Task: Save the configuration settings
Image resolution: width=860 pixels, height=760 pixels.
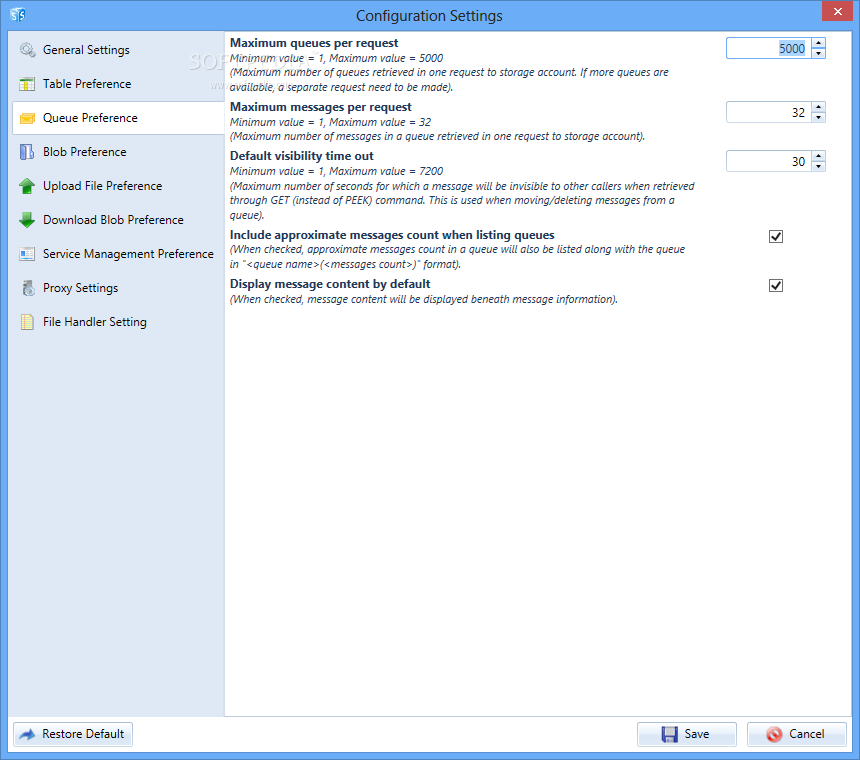Action: click(x=687, y=734)
